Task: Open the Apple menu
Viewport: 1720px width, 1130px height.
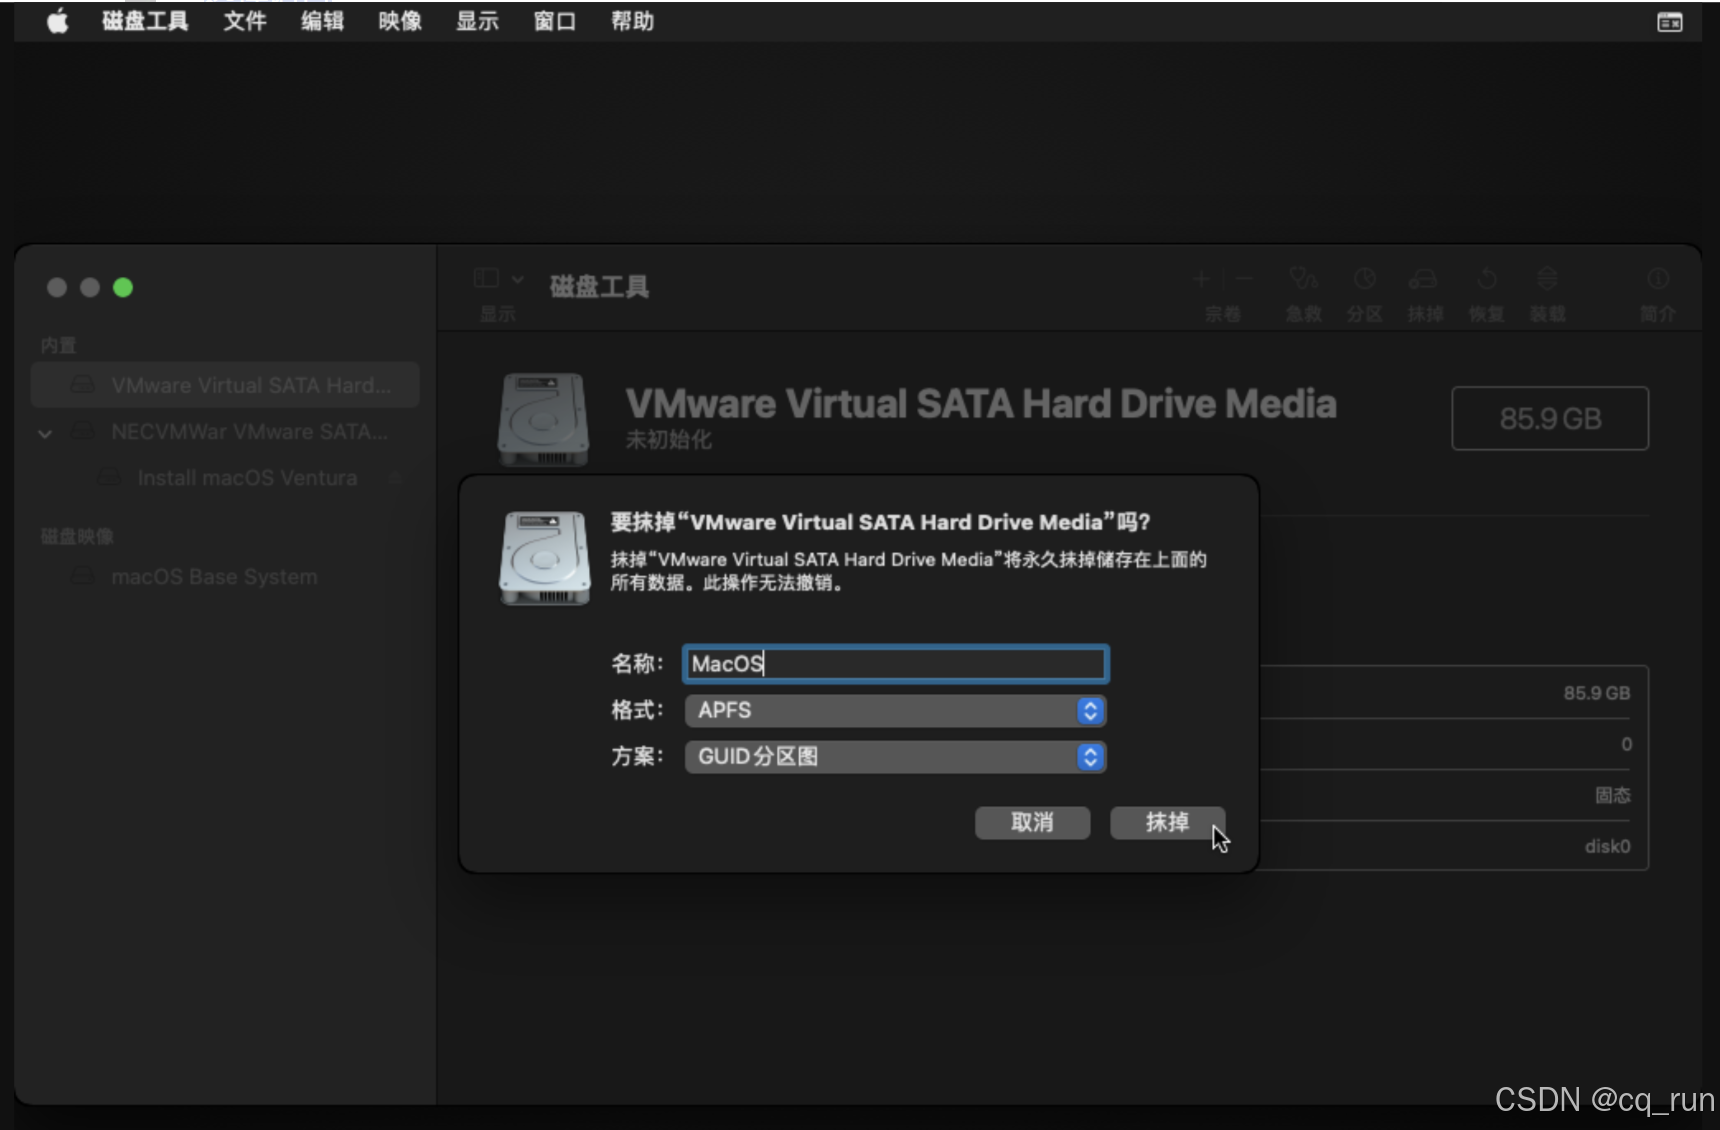Action: point(58,21)
